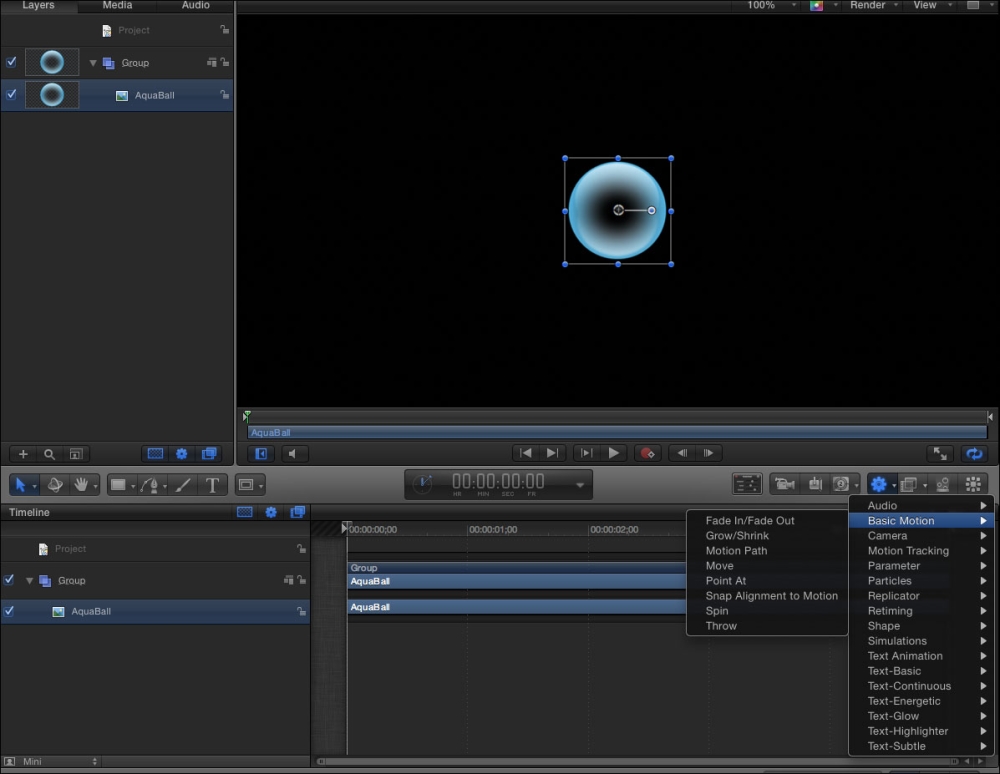The width and height of the screenshot is (1000, 774).
Task: Click the Record animation button
Action: pyautogui.click(x=647, y=453)
